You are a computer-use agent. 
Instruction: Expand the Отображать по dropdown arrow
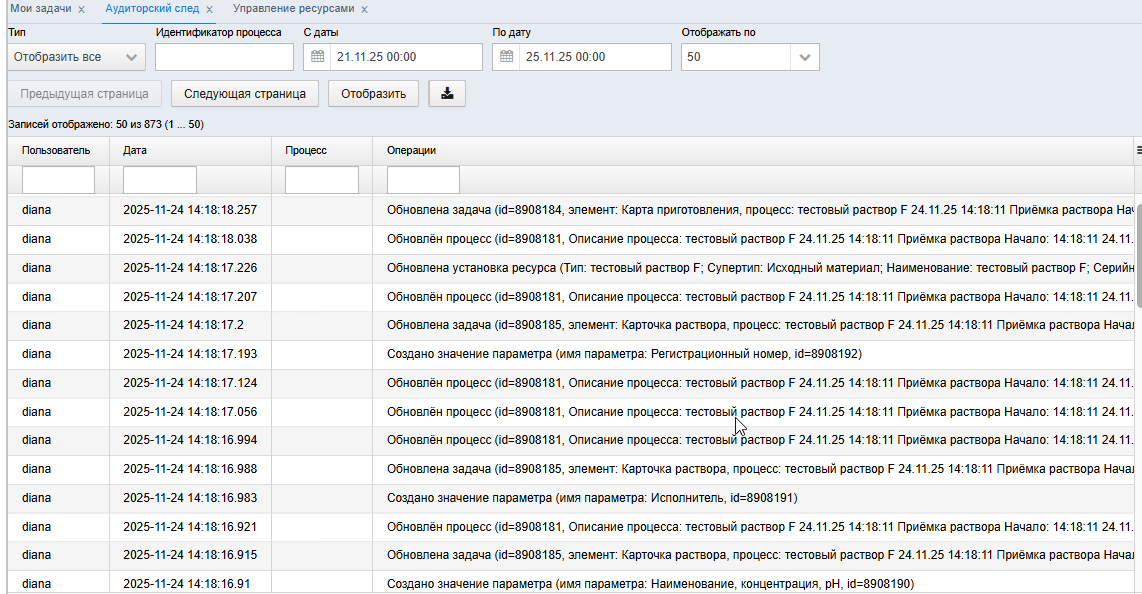(805, 58)
